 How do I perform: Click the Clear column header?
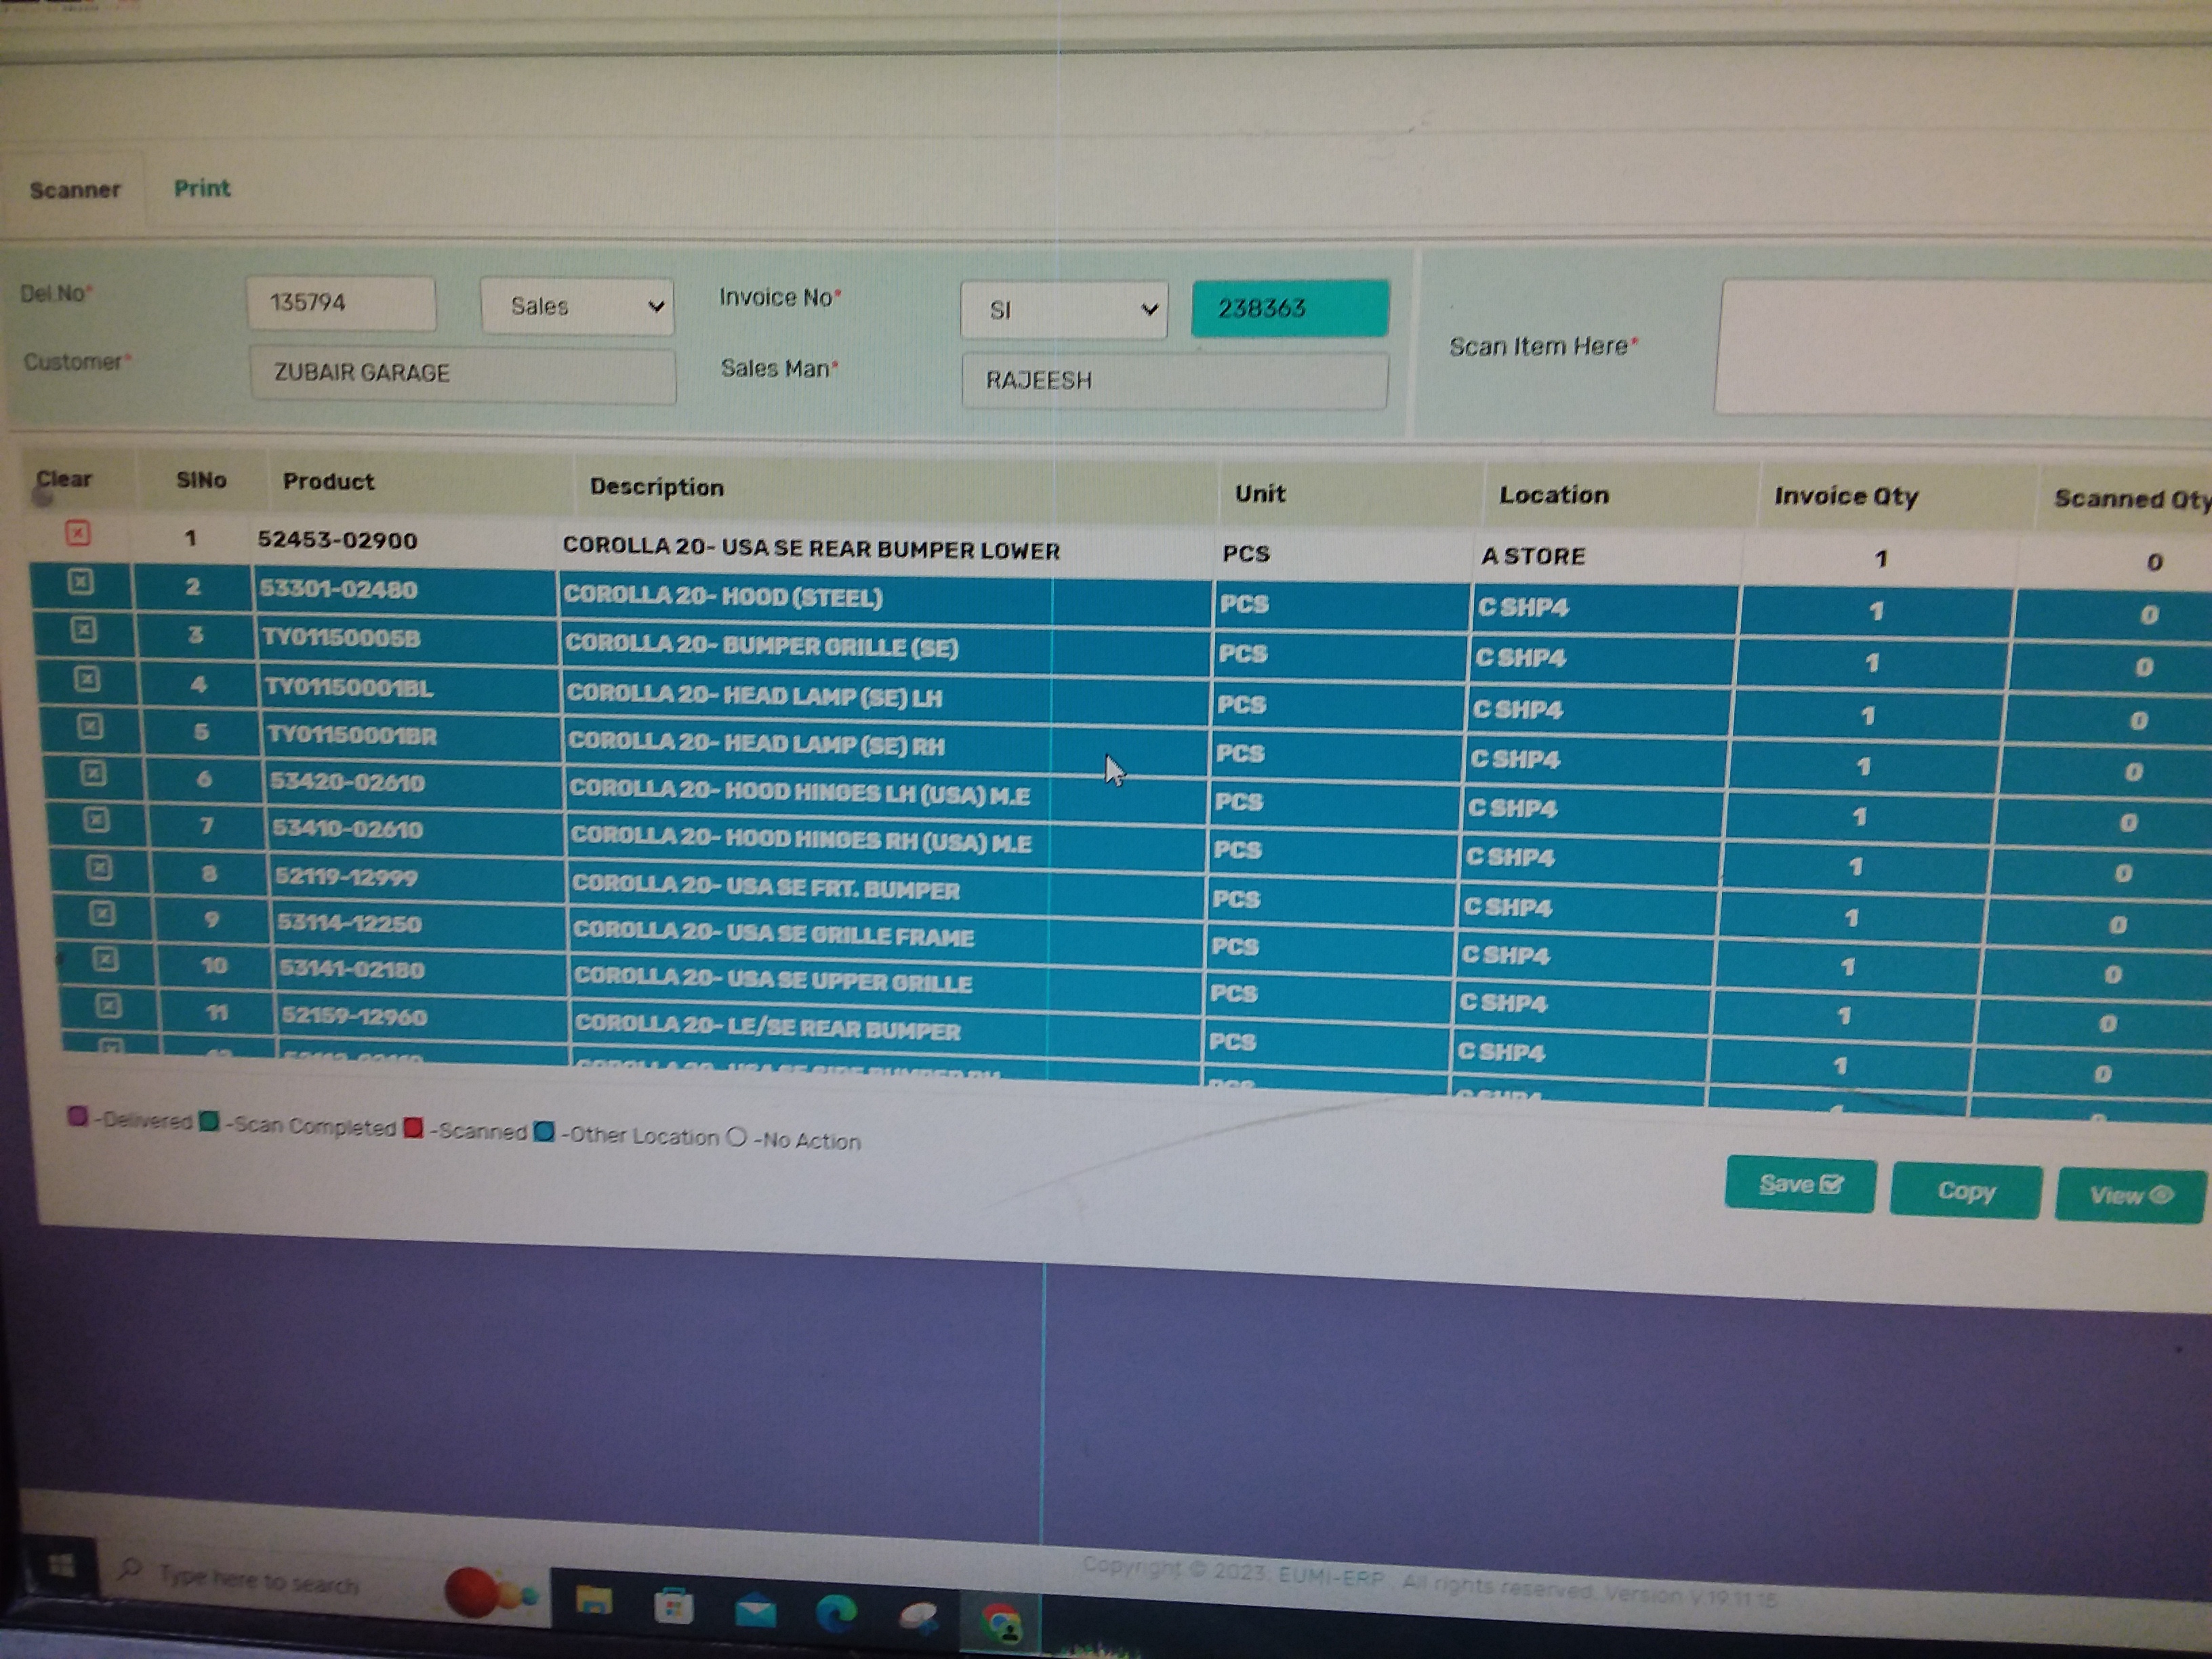pyautogui.click(x=64, y=479)
